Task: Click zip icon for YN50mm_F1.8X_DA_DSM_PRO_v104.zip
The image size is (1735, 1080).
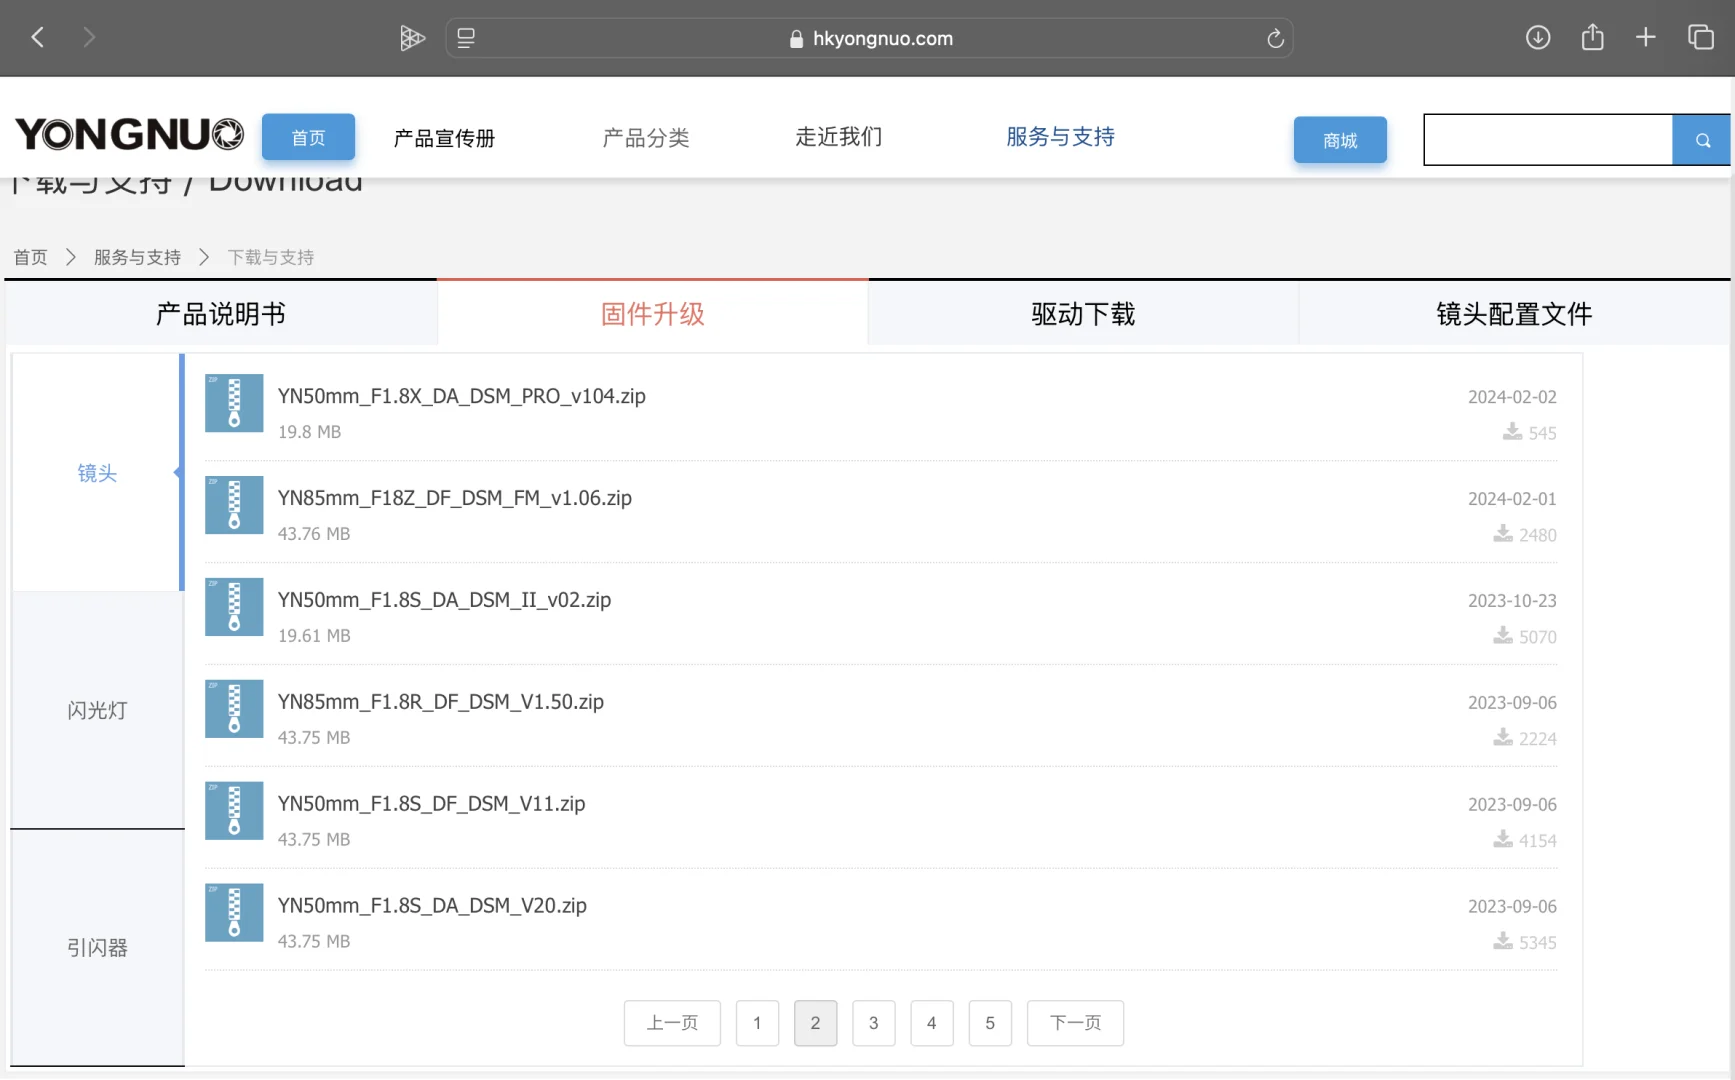Action: point(234,403)
